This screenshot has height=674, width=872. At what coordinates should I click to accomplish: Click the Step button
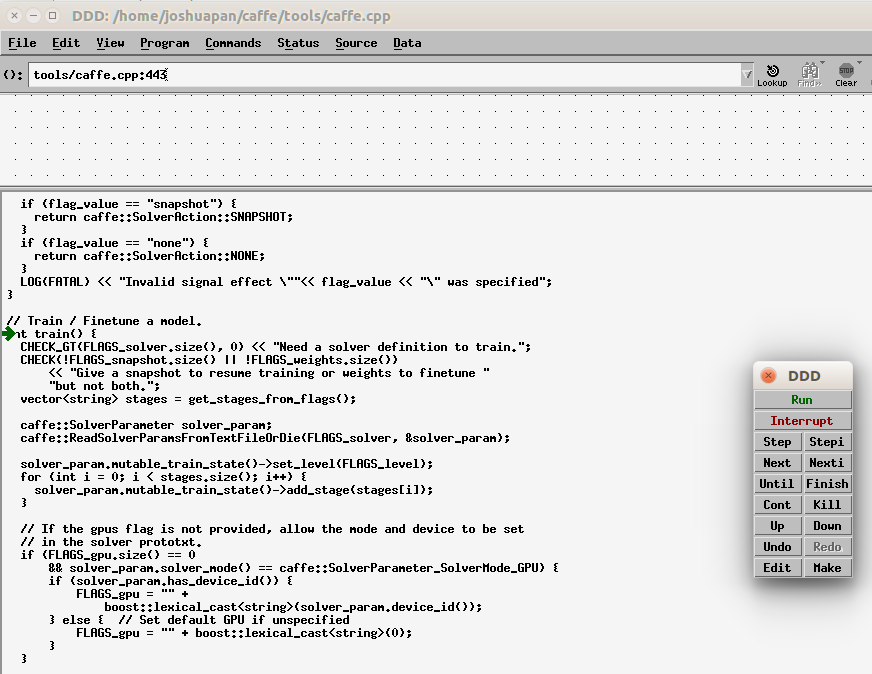777,441
